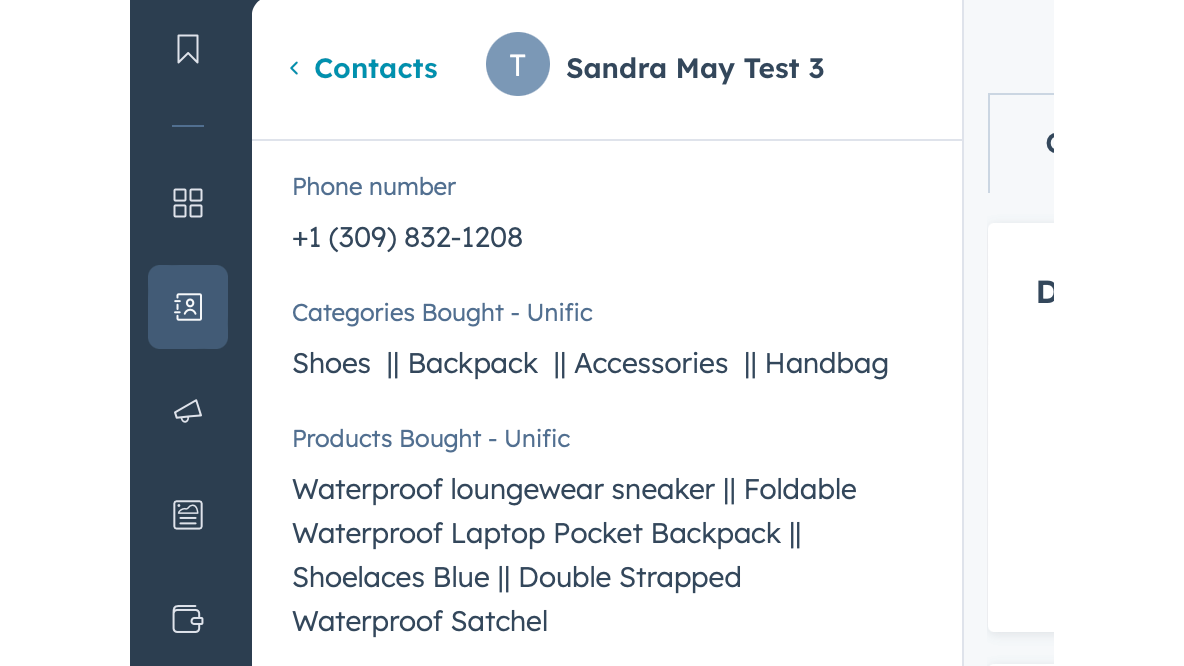Open Marketing via the megaphone icon

187,411
